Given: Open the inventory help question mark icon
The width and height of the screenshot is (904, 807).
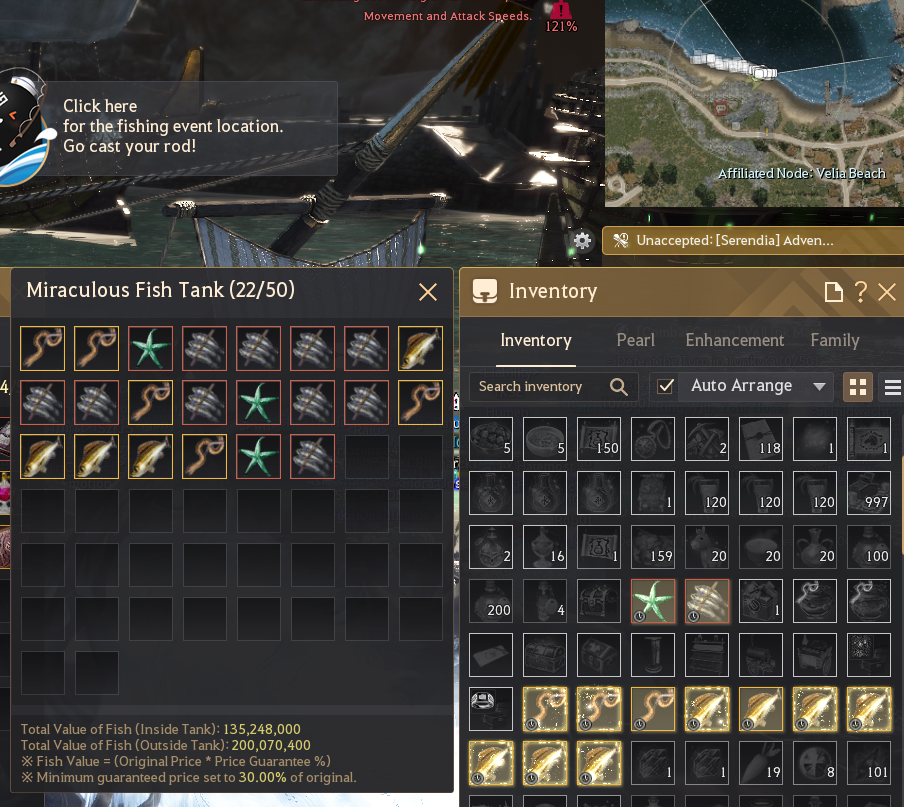Looking at the screenshot, I should pyautogui.click(x=860, y=292).
